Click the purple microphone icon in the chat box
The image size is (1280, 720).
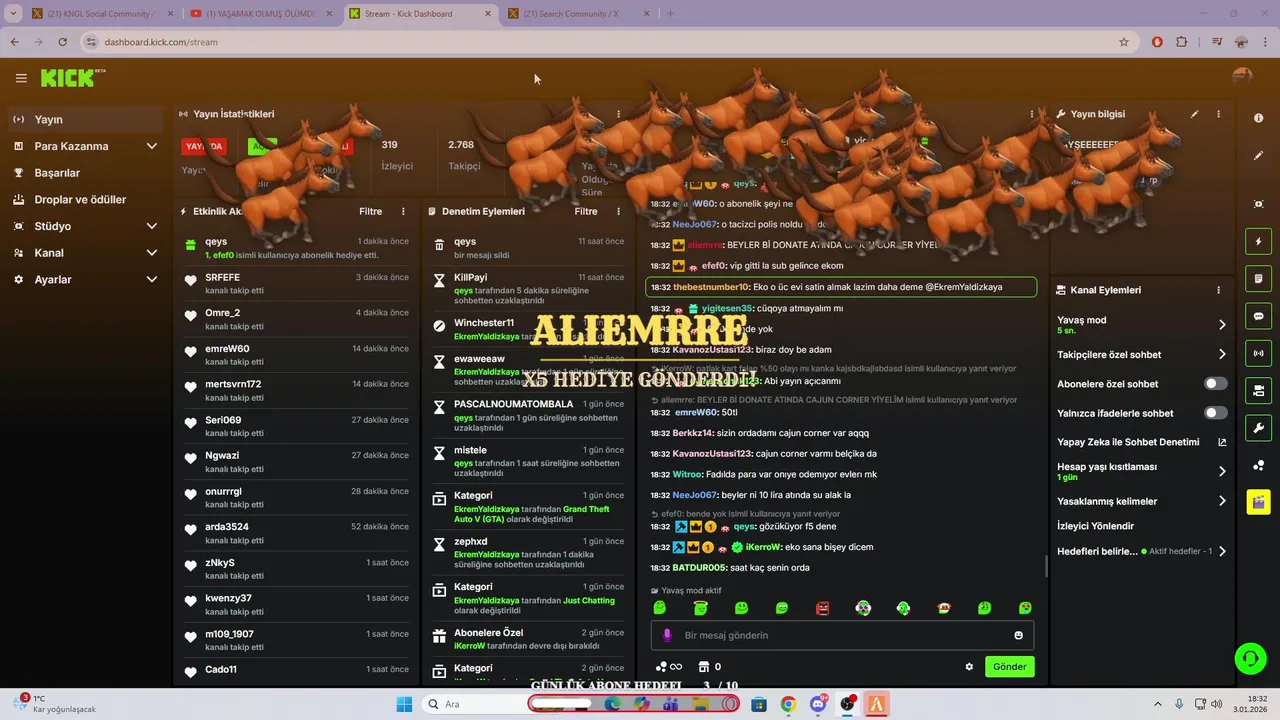pos(667,635)
